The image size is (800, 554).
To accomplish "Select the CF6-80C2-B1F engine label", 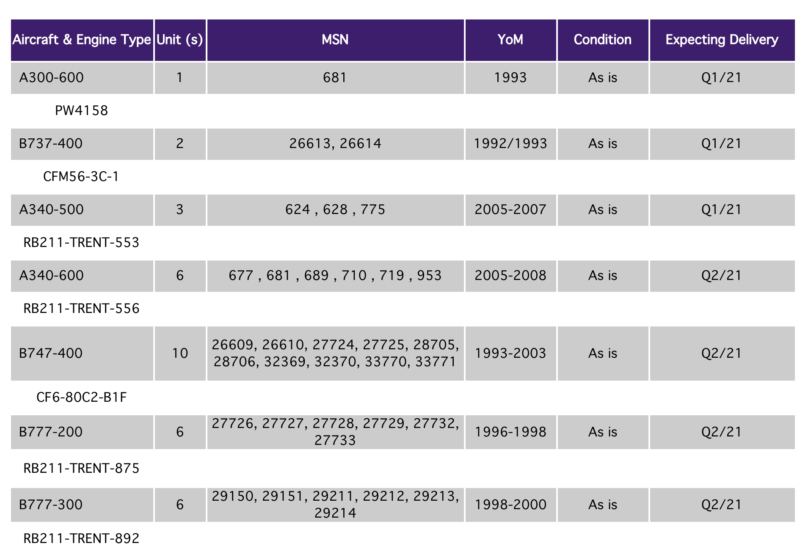I will coord(82,397).
